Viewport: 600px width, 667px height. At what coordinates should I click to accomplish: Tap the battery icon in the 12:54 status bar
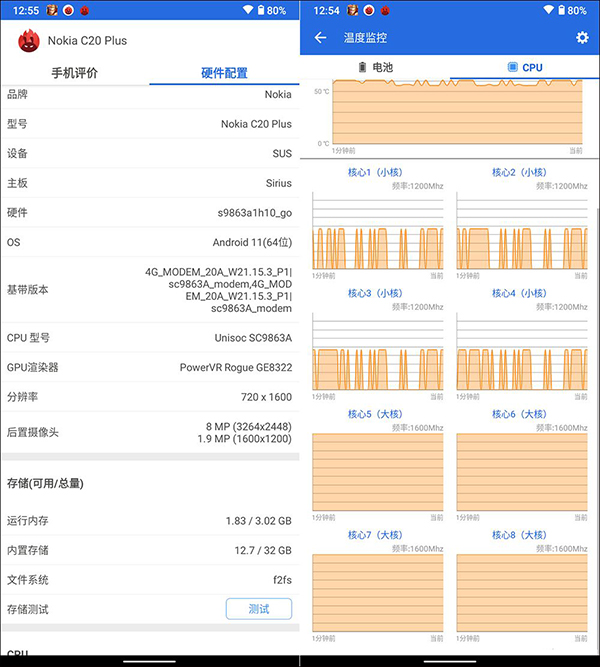pos(561,10)
